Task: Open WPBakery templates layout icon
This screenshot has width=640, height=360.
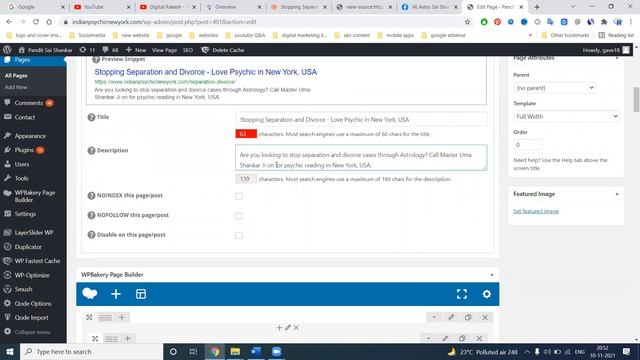Action: [141, 294]
